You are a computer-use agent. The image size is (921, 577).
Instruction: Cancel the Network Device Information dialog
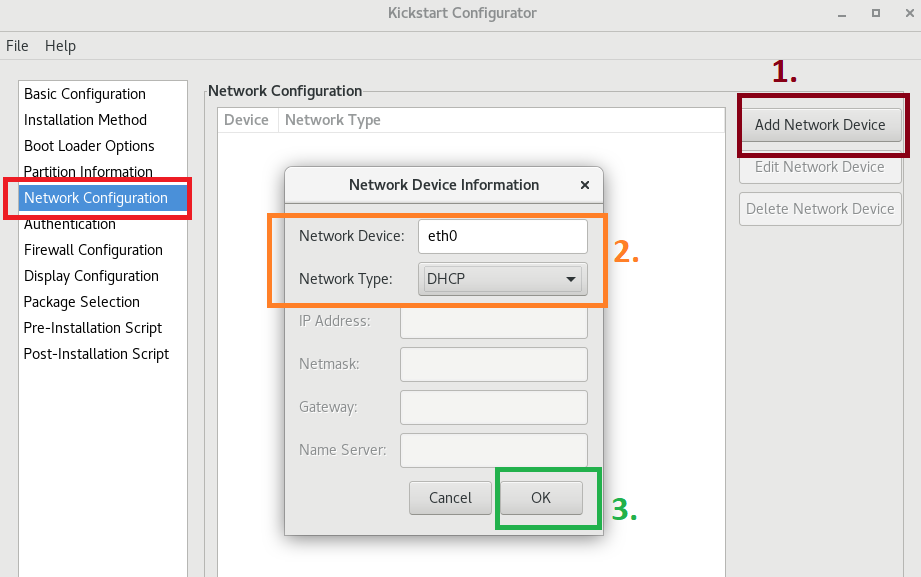pyautogui.click(x=450, y=497)
